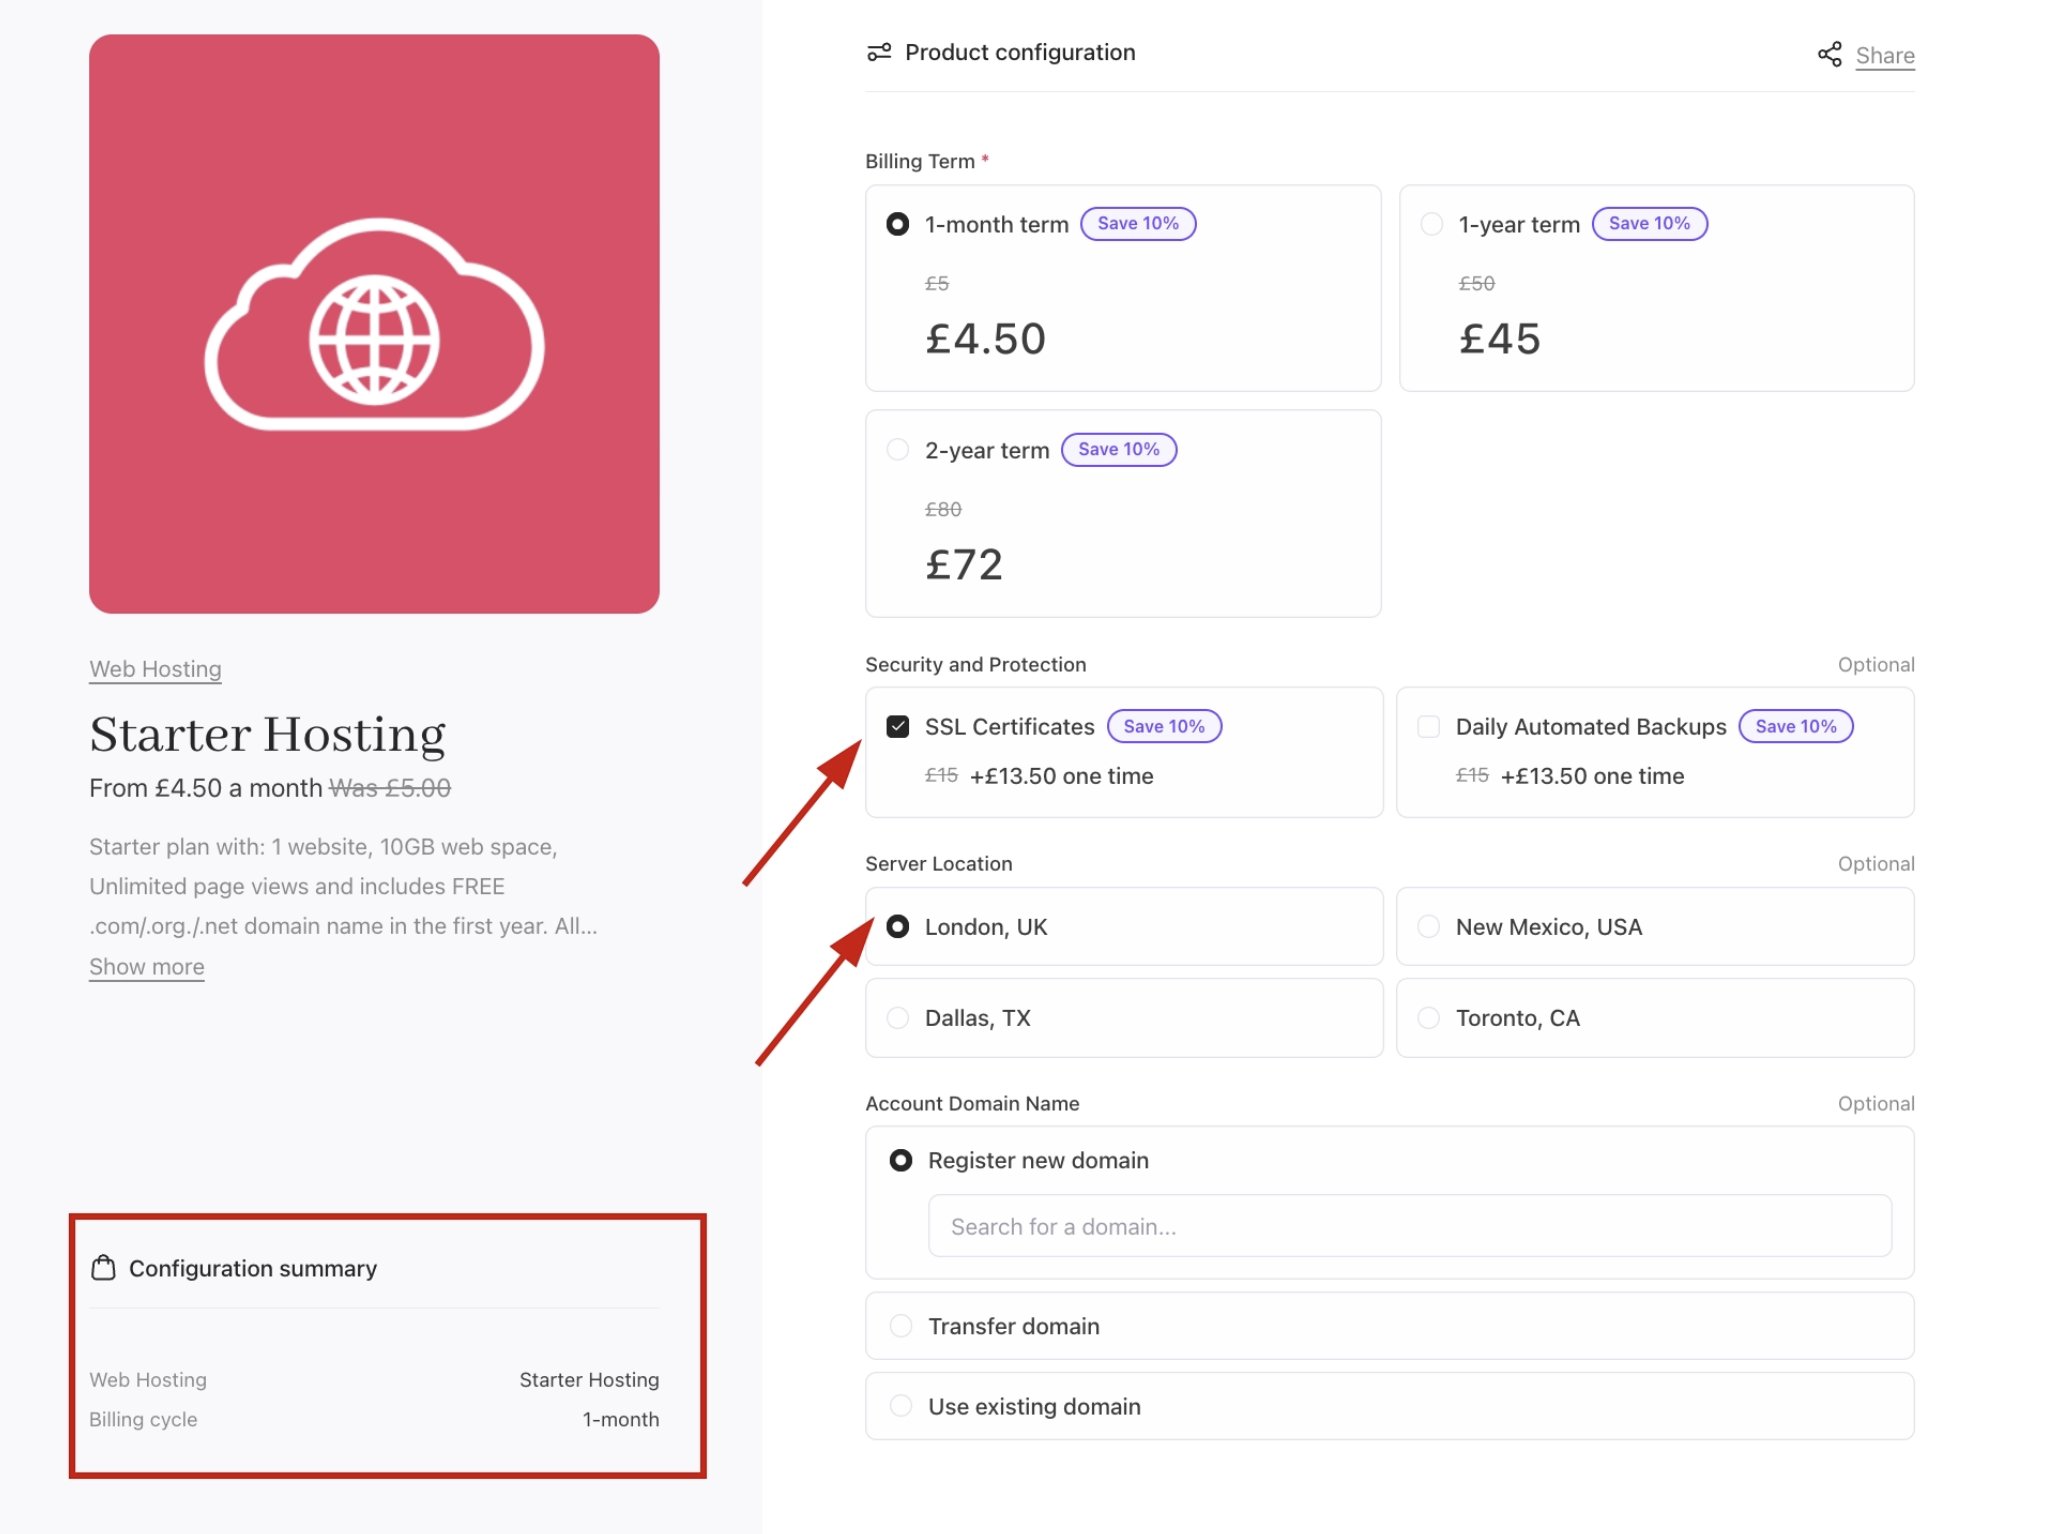Click Optional label beside Server Location
Screen dimensions: 2062x1534
pyautogui.click(x=1876, y=863)
